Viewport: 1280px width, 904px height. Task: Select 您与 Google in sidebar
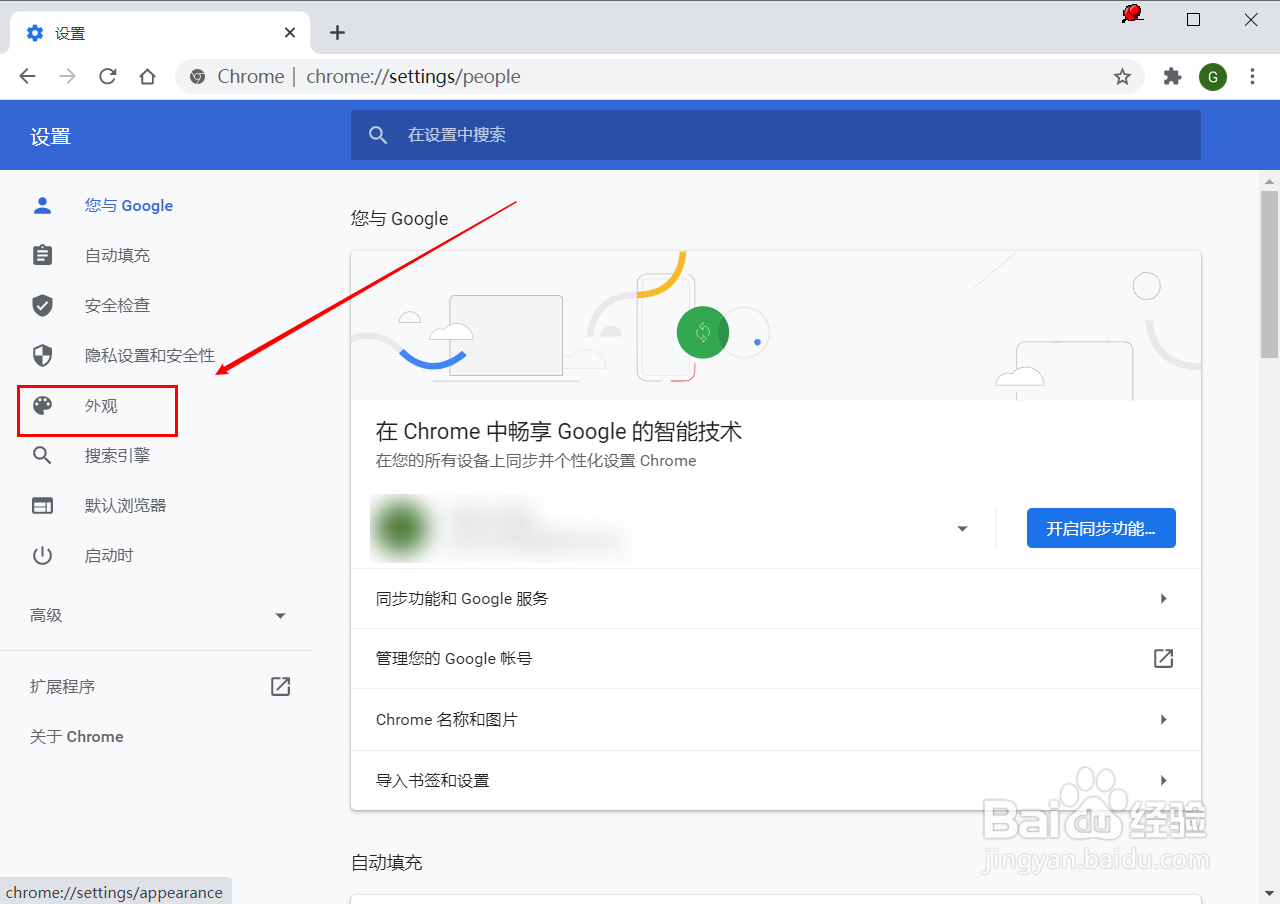[129, 205]
